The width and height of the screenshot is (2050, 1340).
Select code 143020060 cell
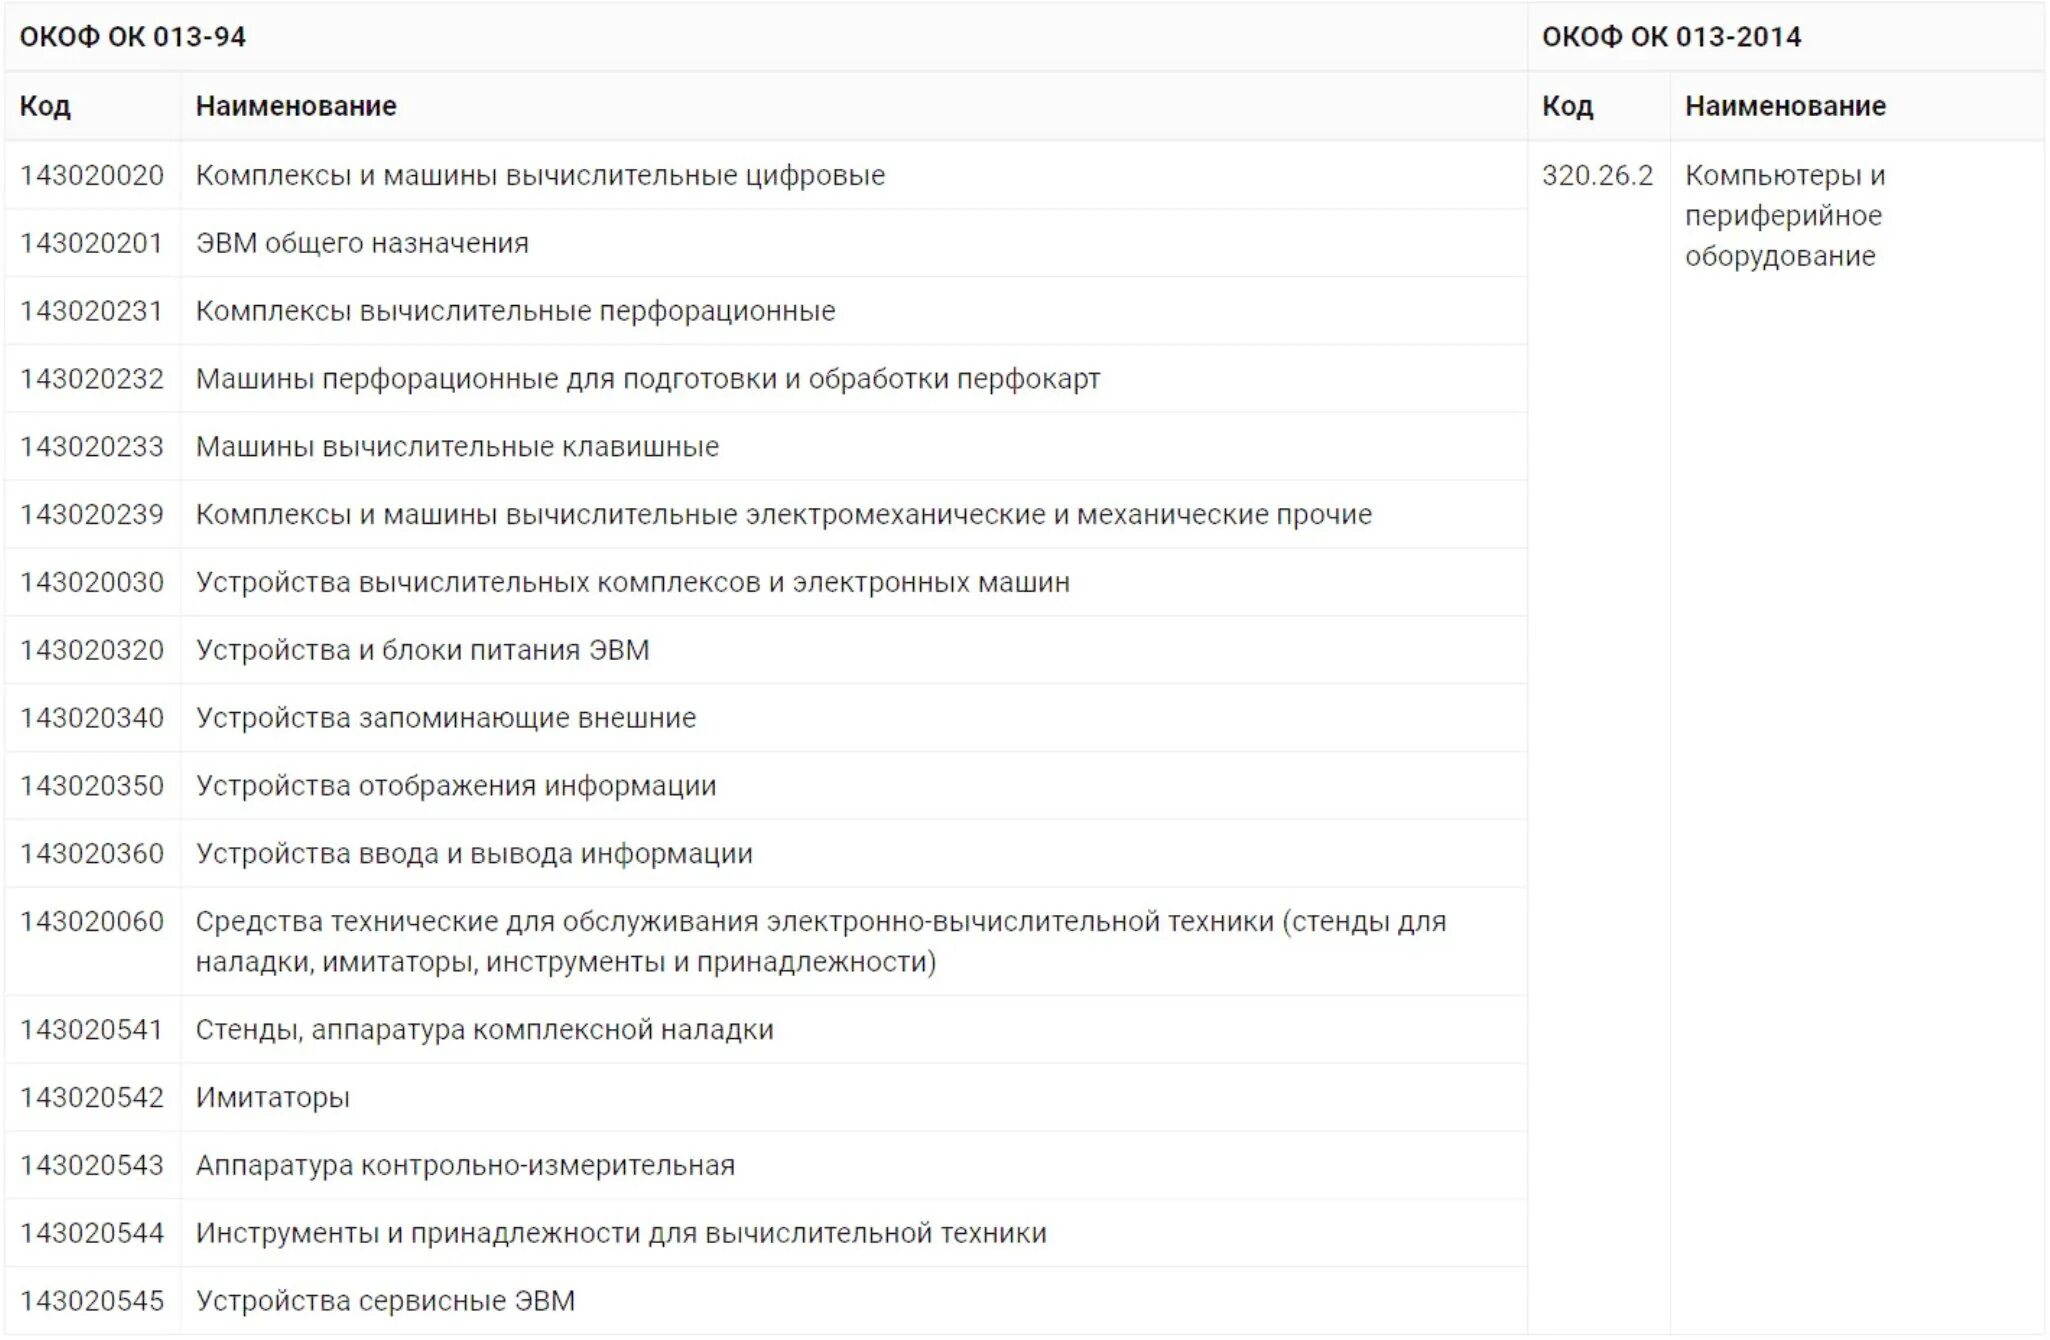point(92,941)
